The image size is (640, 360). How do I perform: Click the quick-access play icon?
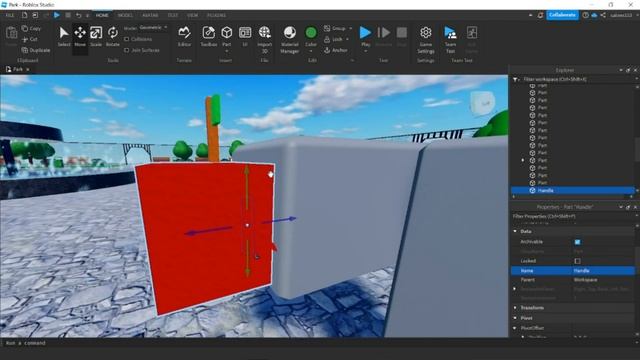pyautogui.click(x=57, y=15)
